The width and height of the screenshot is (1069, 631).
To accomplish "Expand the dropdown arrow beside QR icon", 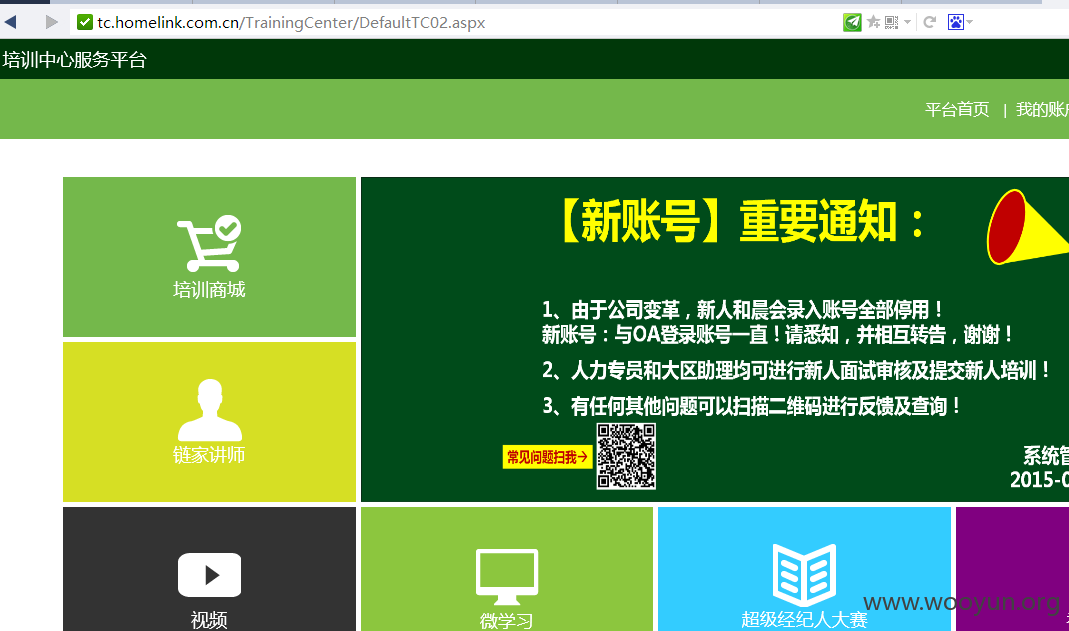I will (907, 22).
